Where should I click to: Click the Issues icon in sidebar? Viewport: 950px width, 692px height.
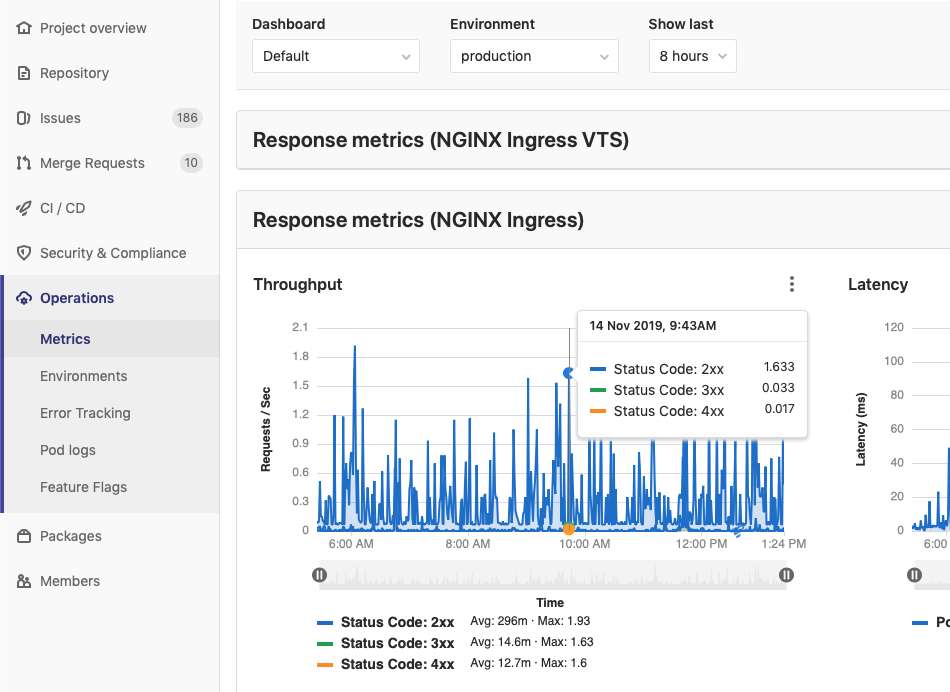[x=24, y=118]
